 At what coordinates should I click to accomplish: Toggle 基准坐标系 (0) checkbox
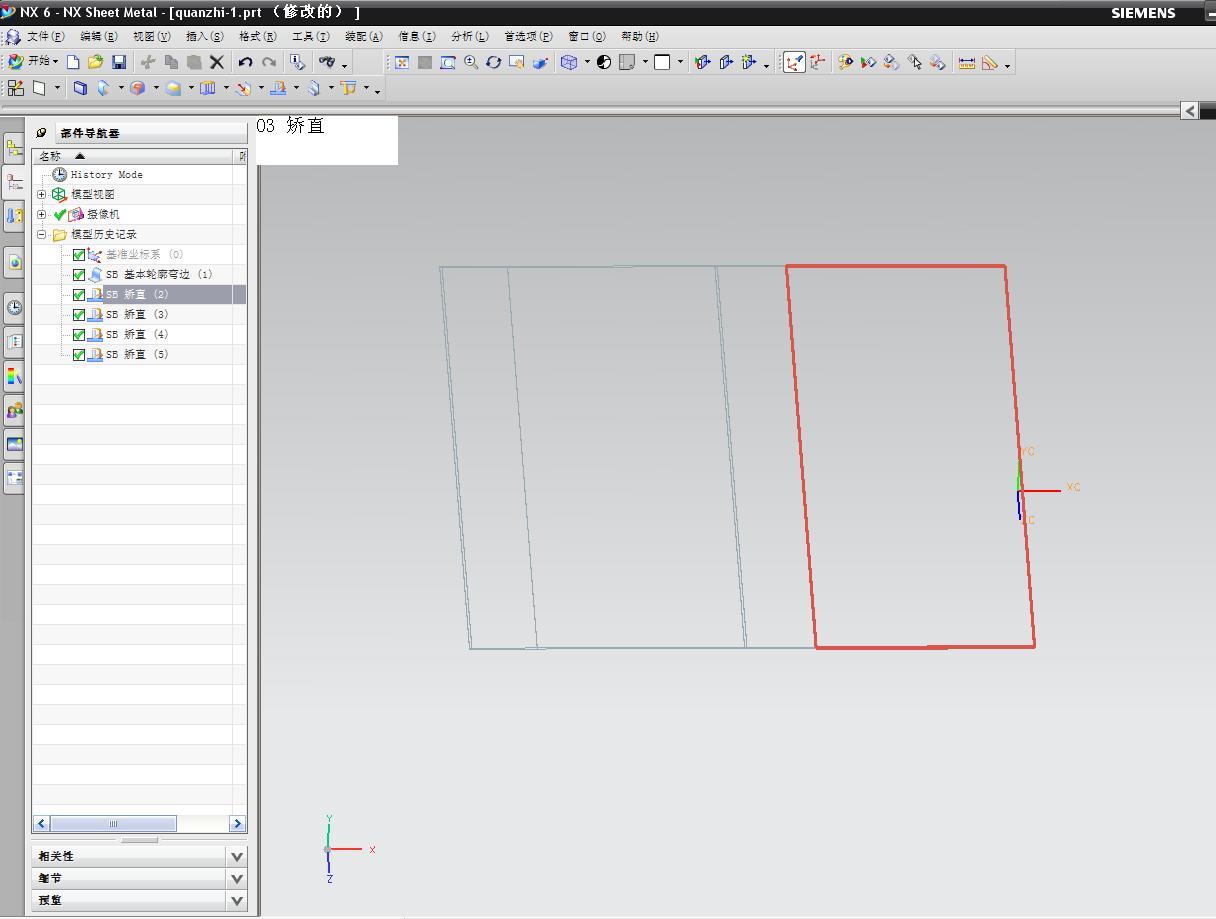pyautogui.click(x=79, y=254)
